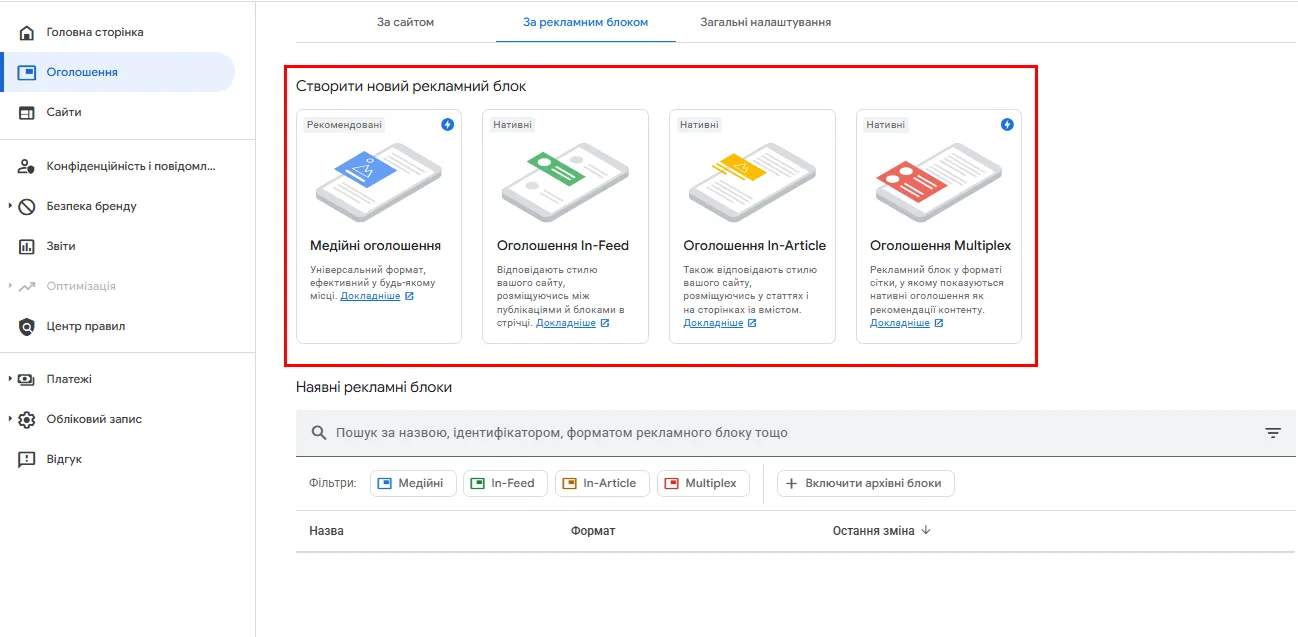Click the Конфіденційність і повідомлення icon
The width and height of the screenshot is (1298, 637).
(27, 167)
